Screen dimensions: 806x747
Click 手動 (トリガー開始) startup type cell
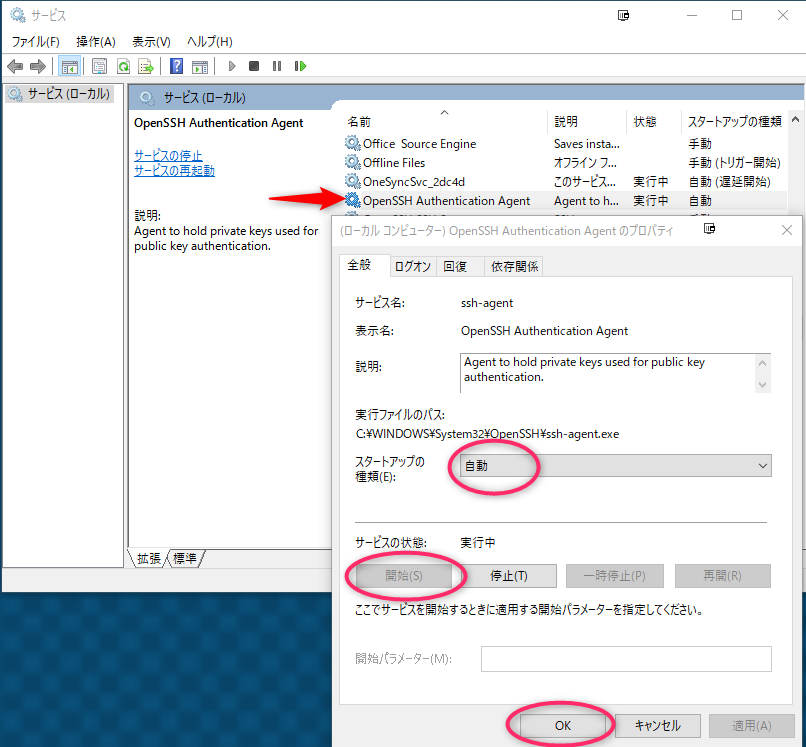click(x=735, y=162)
